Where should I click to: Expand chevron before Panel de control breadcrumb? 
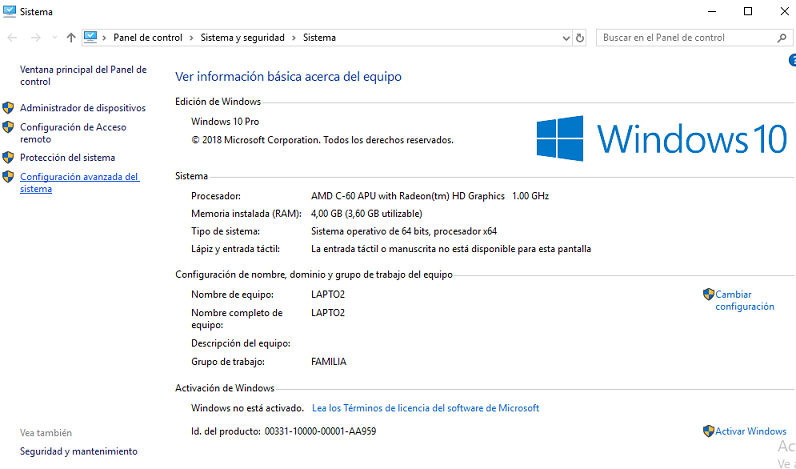coord(104,38)
